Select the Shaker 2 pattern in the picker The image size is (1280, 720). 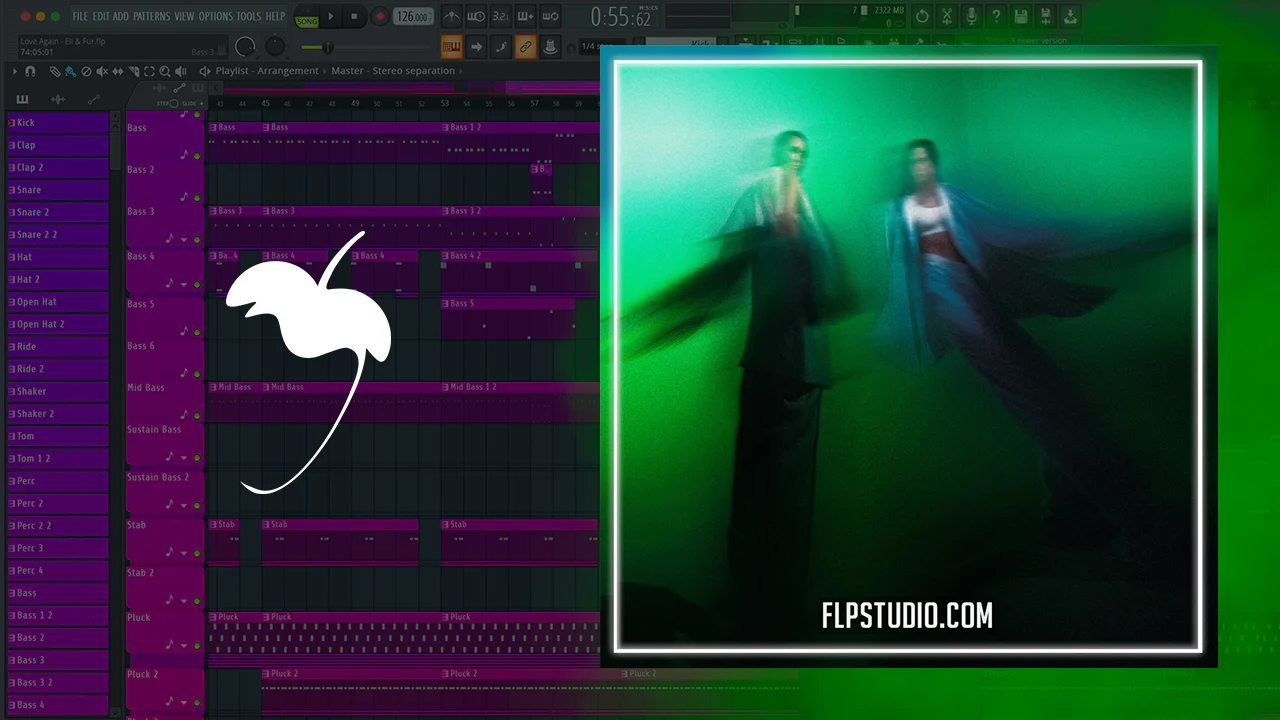coord(57,414)
